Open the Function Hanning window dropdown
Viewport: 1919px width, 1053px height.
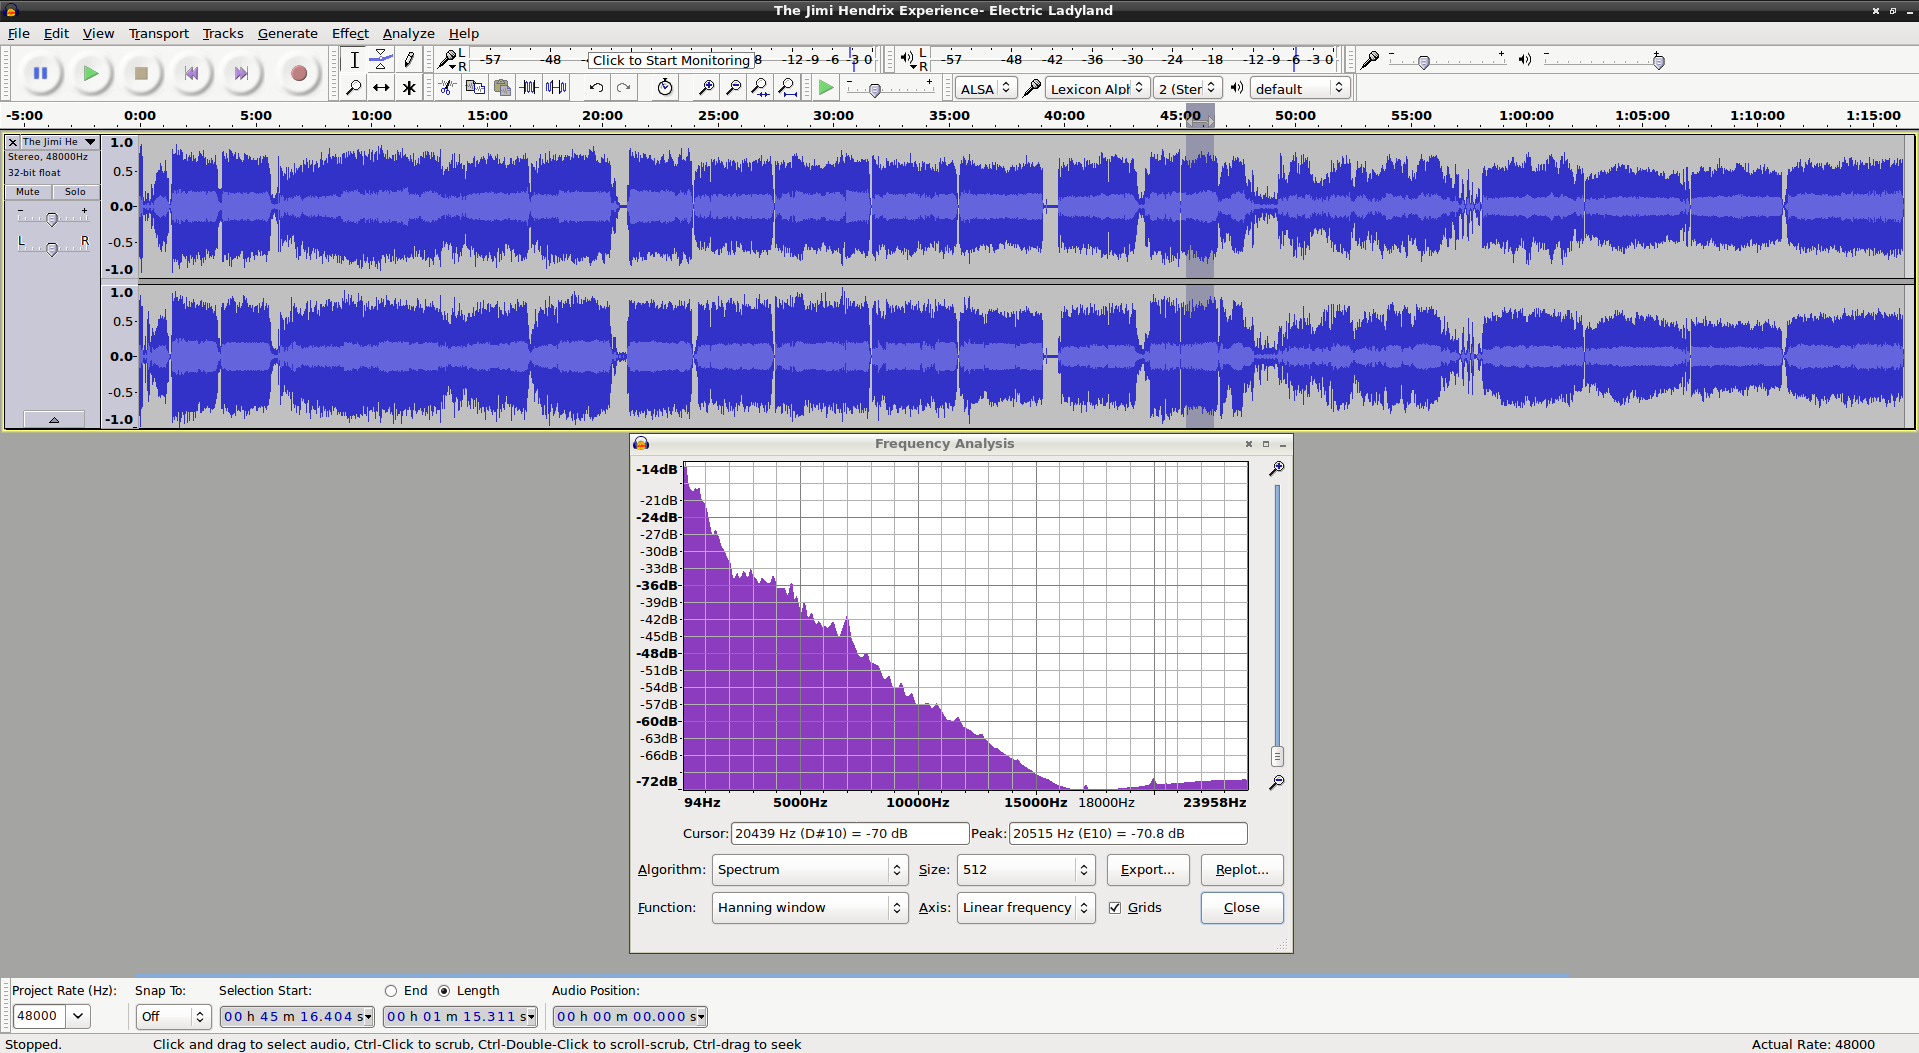tap(810, 908)
